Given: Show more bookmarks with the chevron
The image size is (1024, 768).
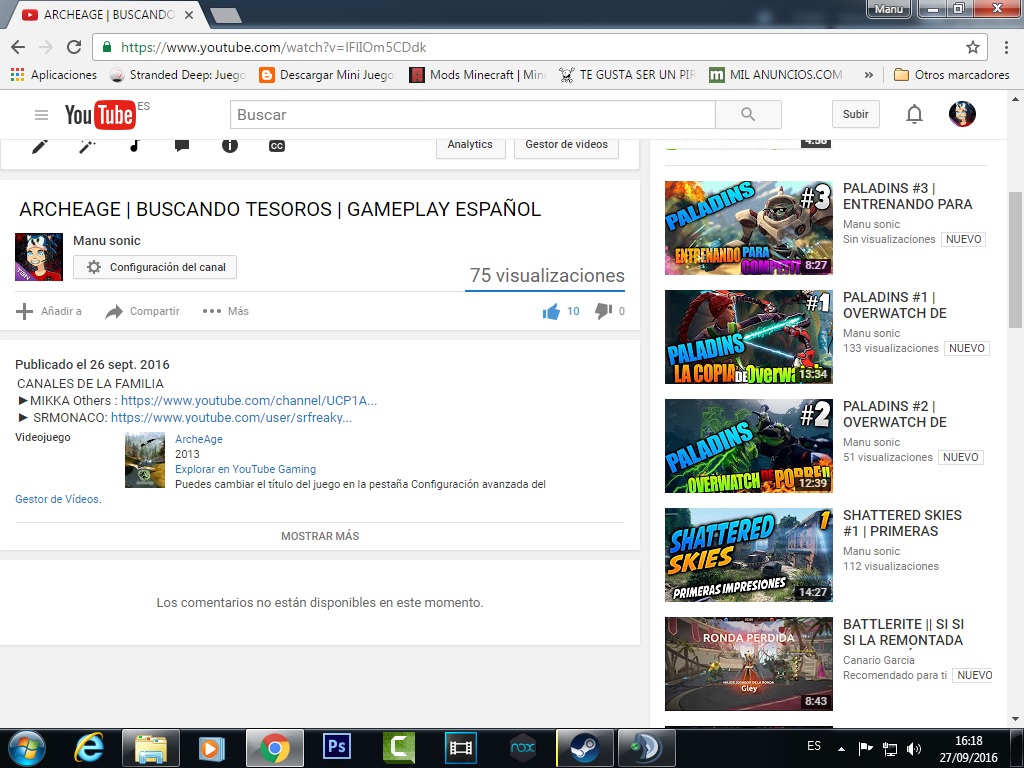Looking at the screenshot, I should point(869,75).
